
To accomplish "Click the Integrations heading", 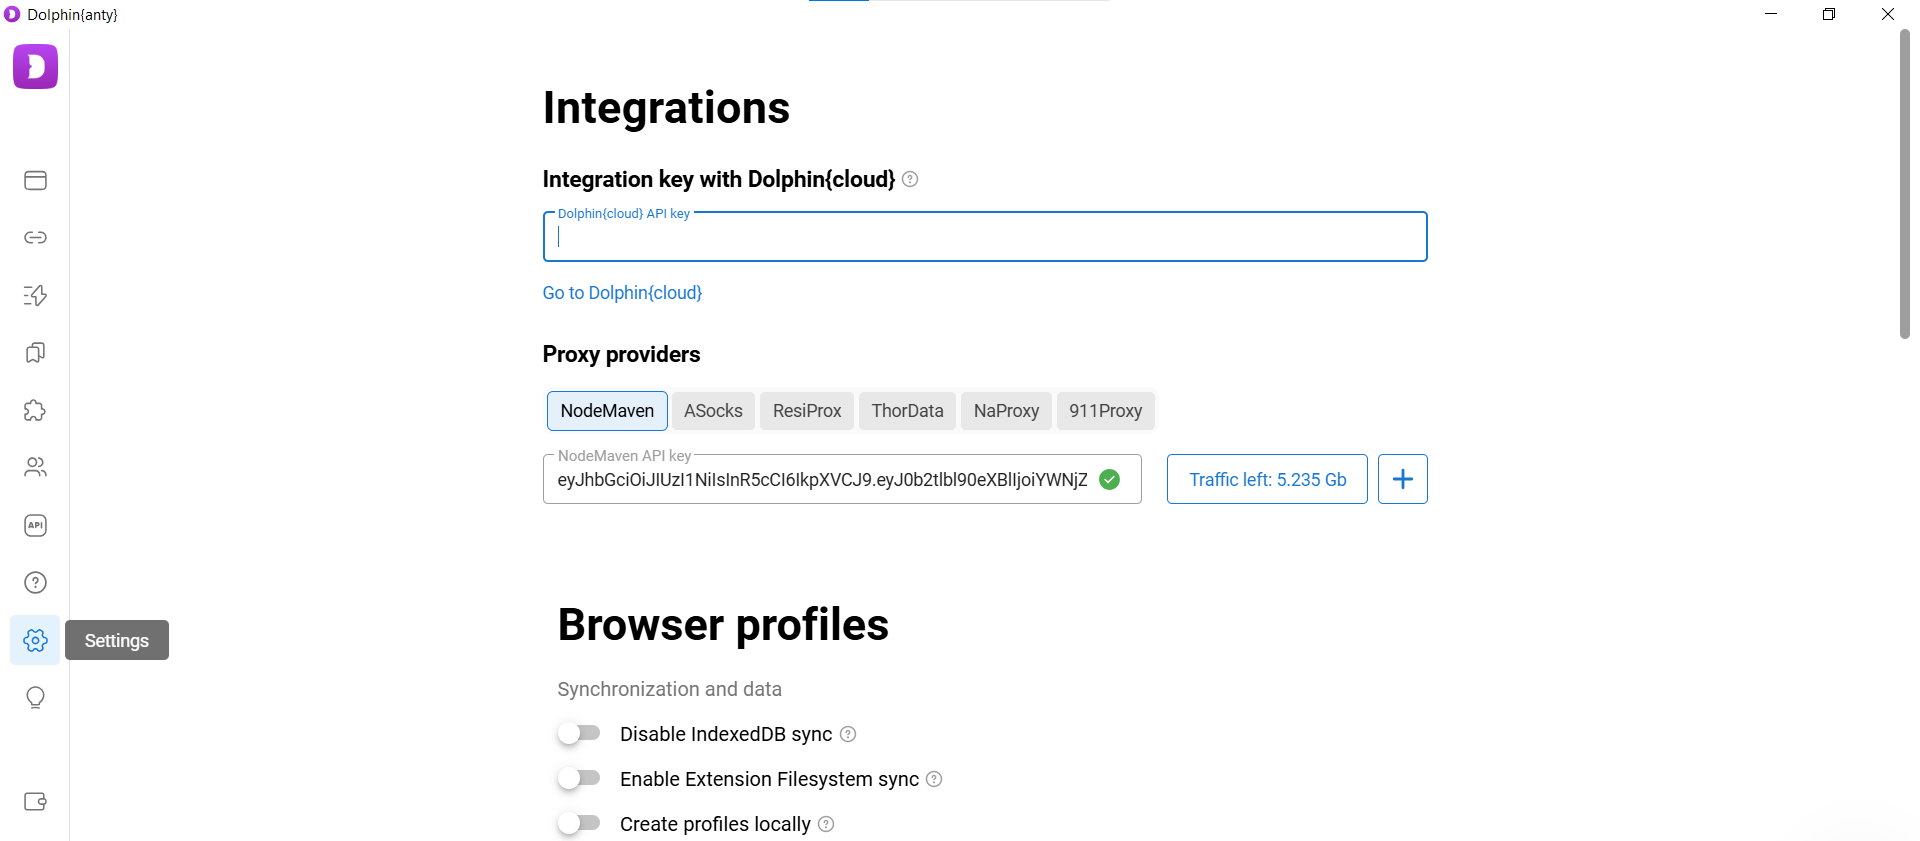I will point(666,108).
